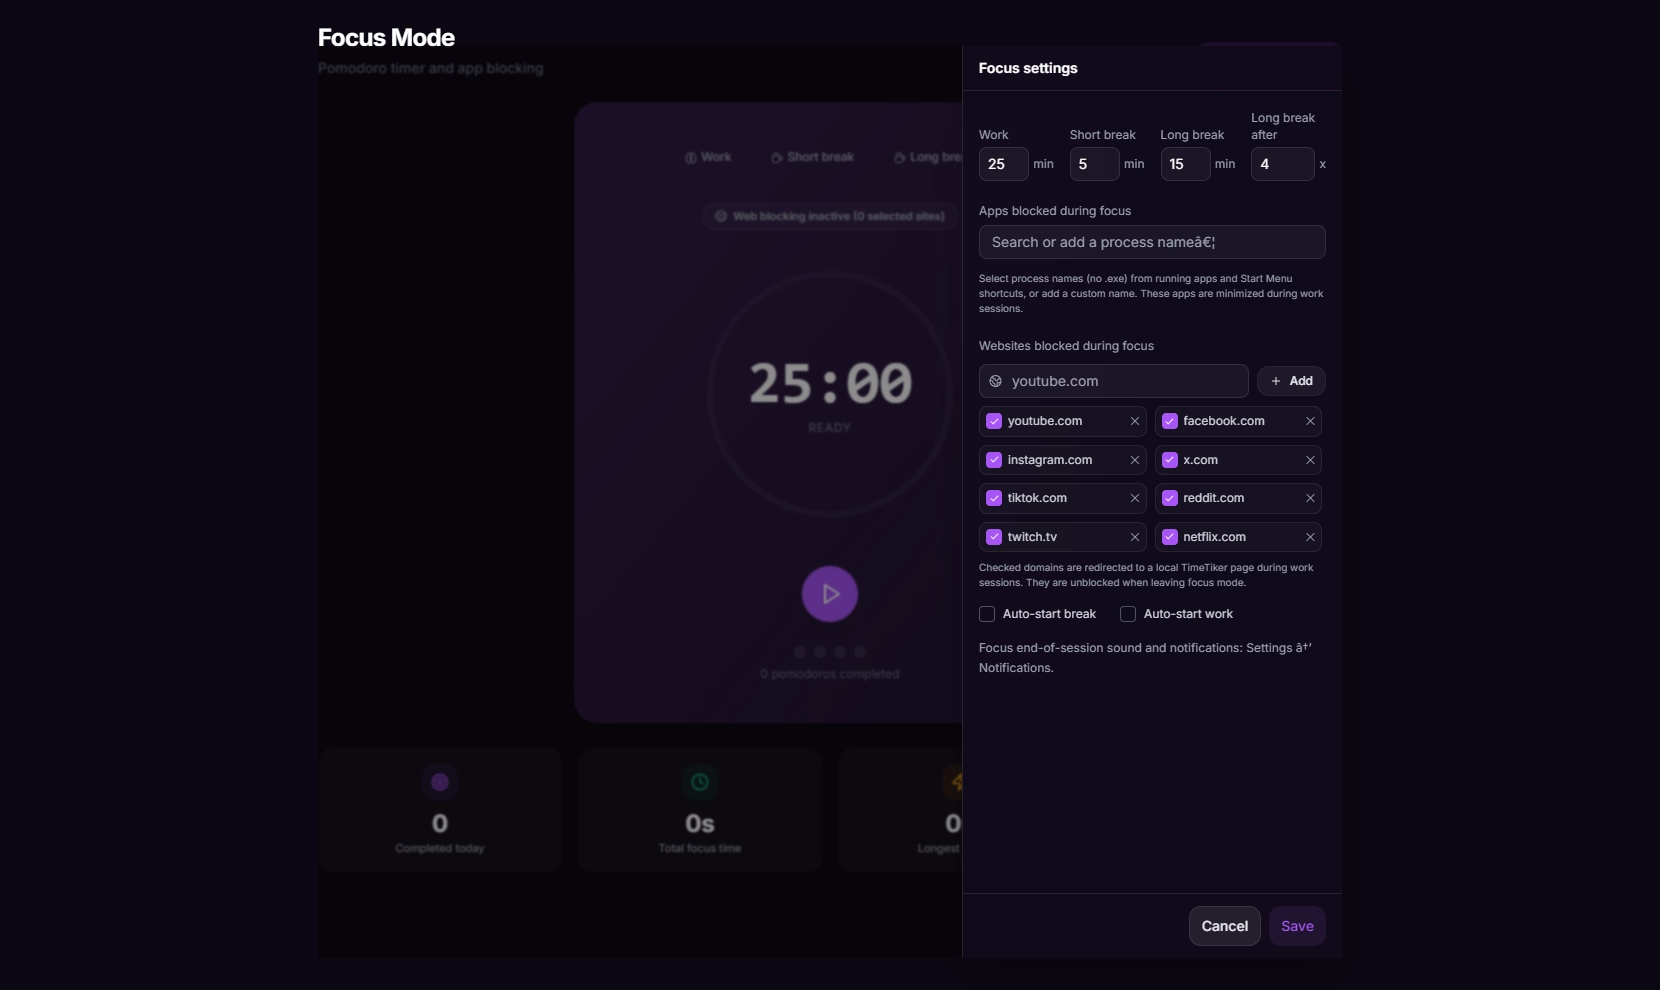Switch to the Short break timer tab
The width and height of the screenshot is (1660, 990).
click(812, 157)
